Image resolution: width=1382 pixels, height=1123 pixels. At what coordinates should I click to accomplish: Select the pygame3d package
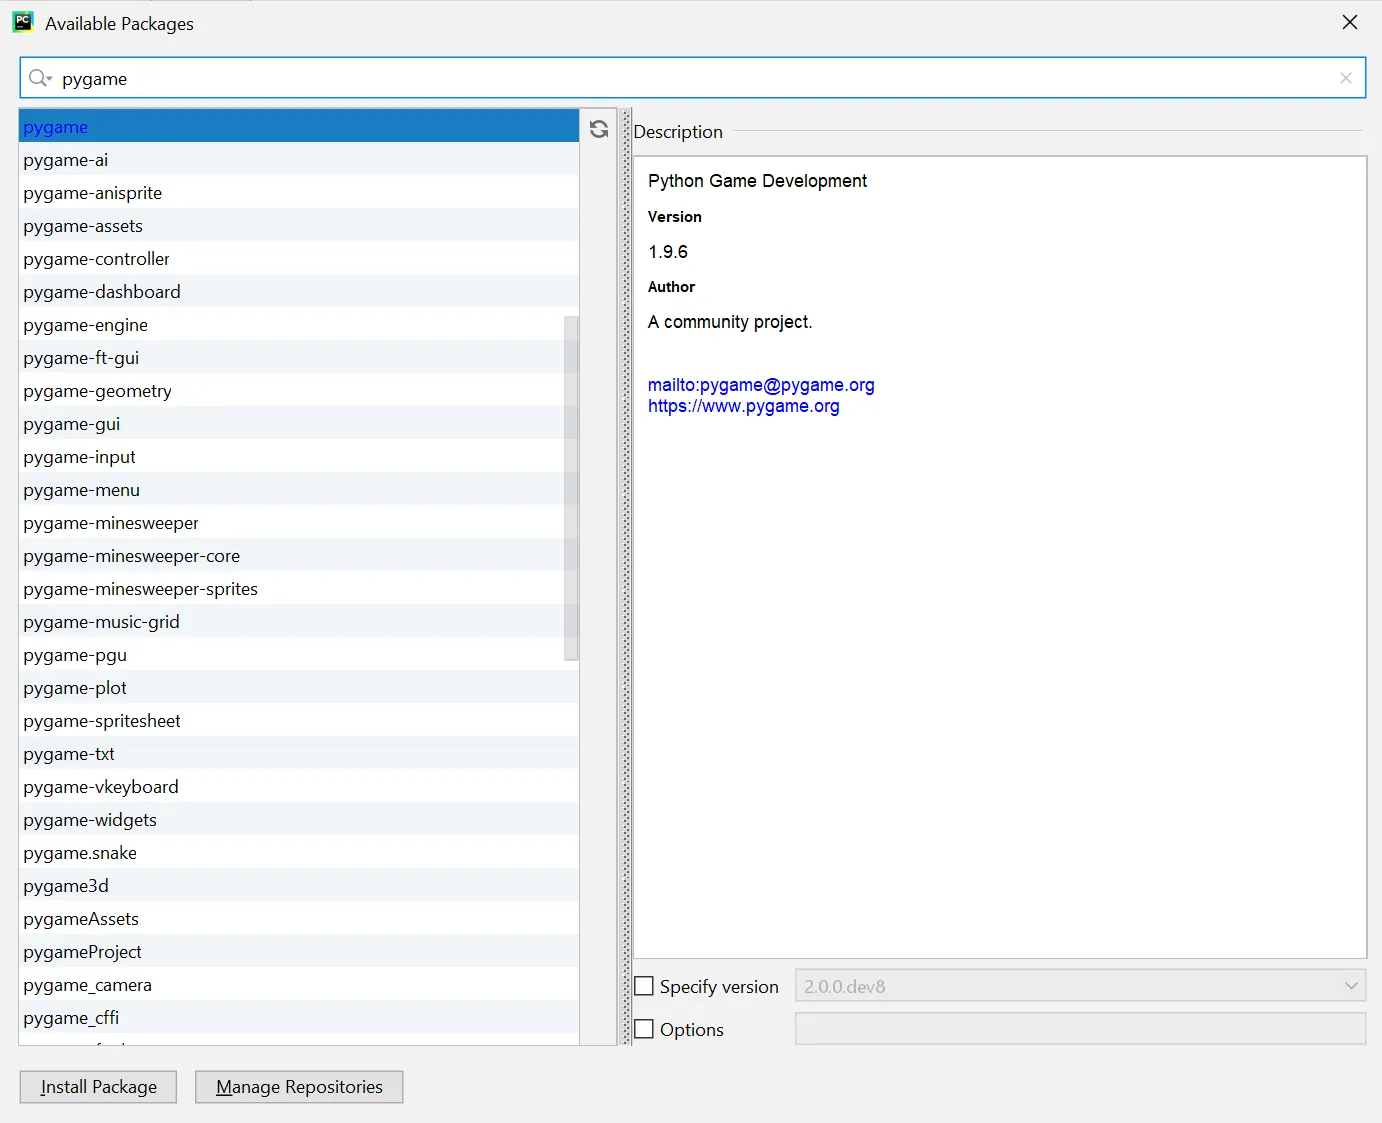[x=299, y=886]
